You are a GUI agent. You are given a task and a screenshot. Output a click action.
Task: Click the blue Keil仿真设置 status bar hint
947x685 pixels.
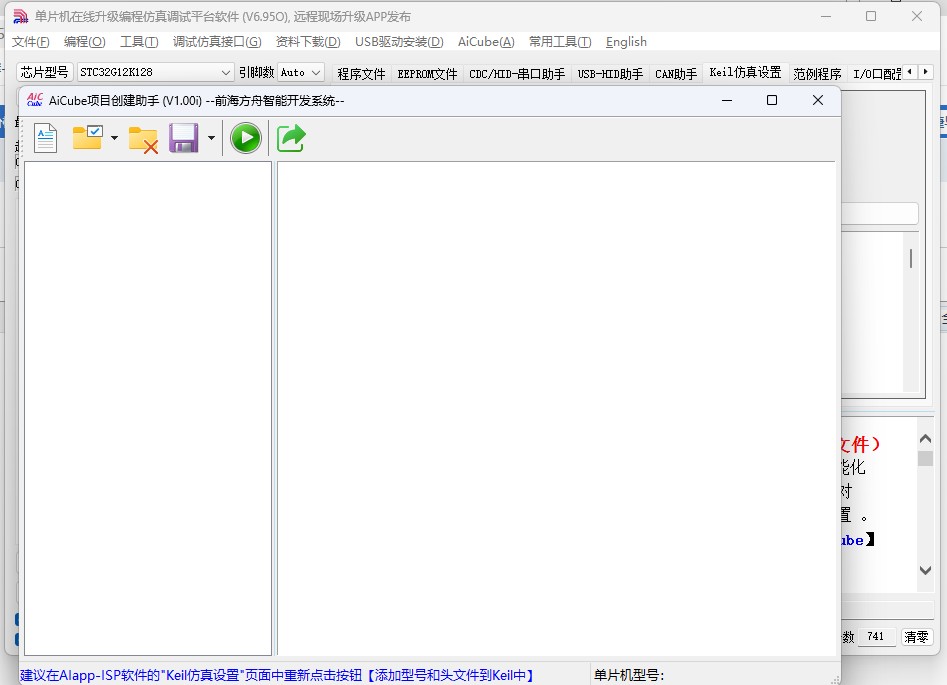(277, 675)
